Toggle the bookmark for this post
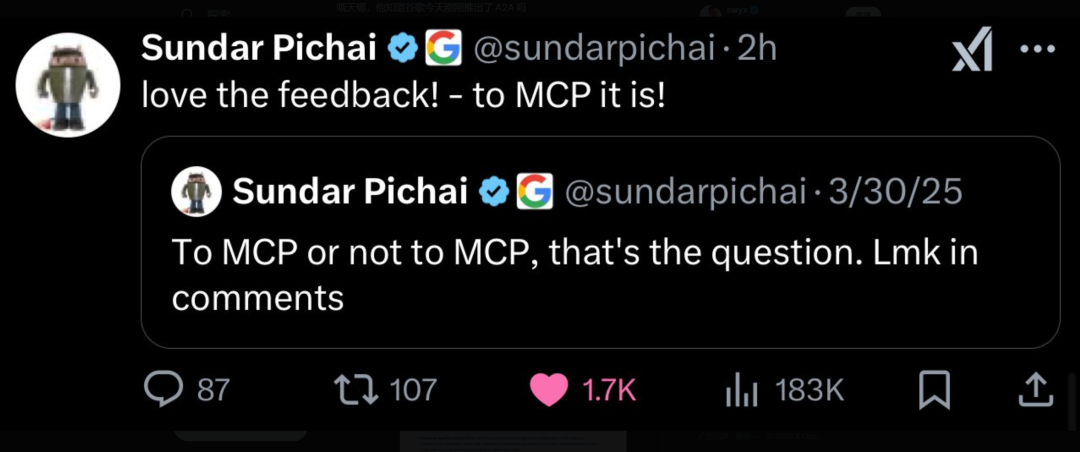Viewport: 1080px width, 452px height. coord(934,388)
